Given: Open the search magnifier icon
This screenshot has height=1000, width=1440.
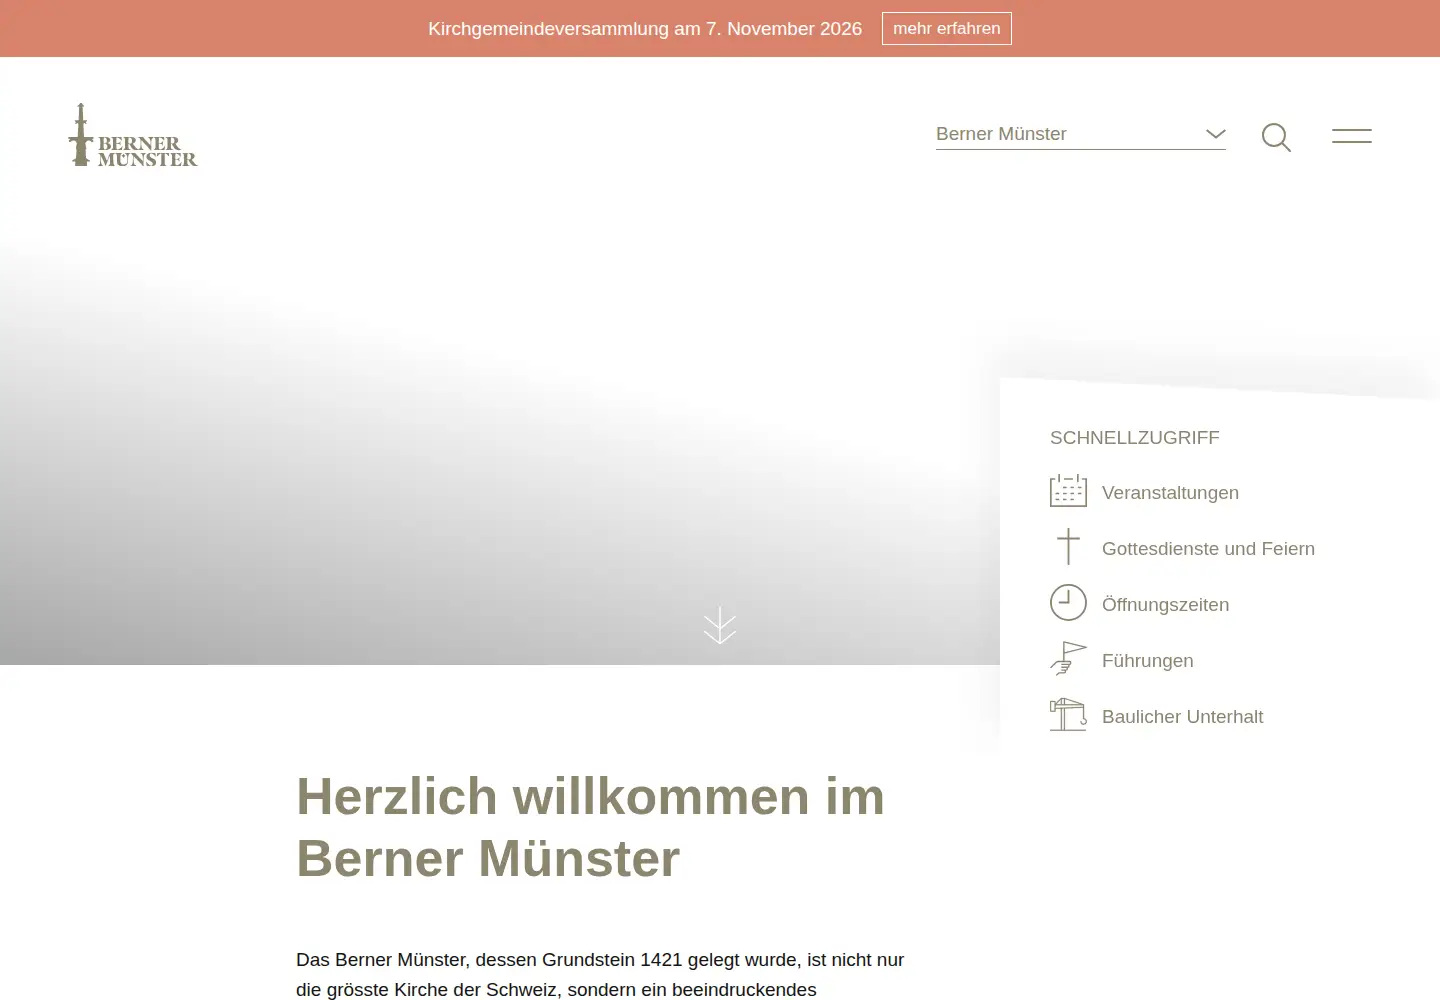Looking at the screenshot, I should coord(1276,137).
